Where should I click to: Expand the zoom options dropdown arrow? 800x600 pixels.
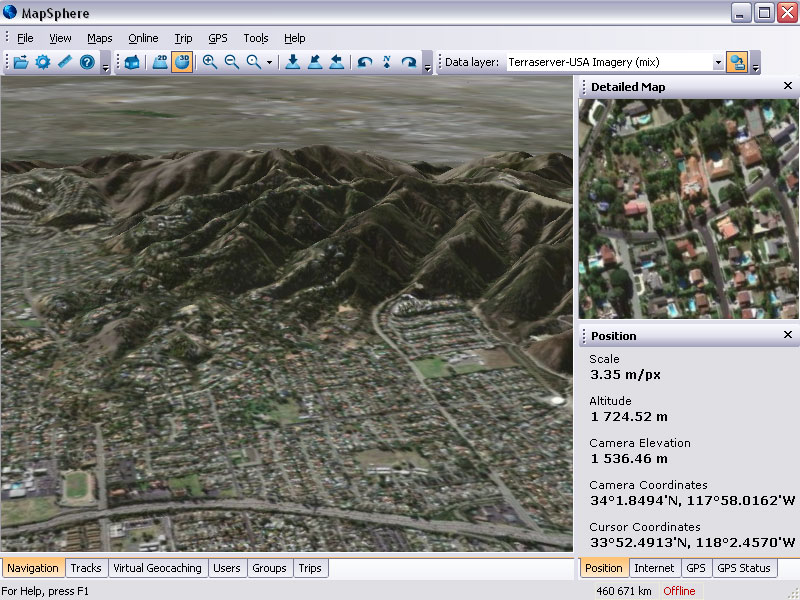(269, 63)
